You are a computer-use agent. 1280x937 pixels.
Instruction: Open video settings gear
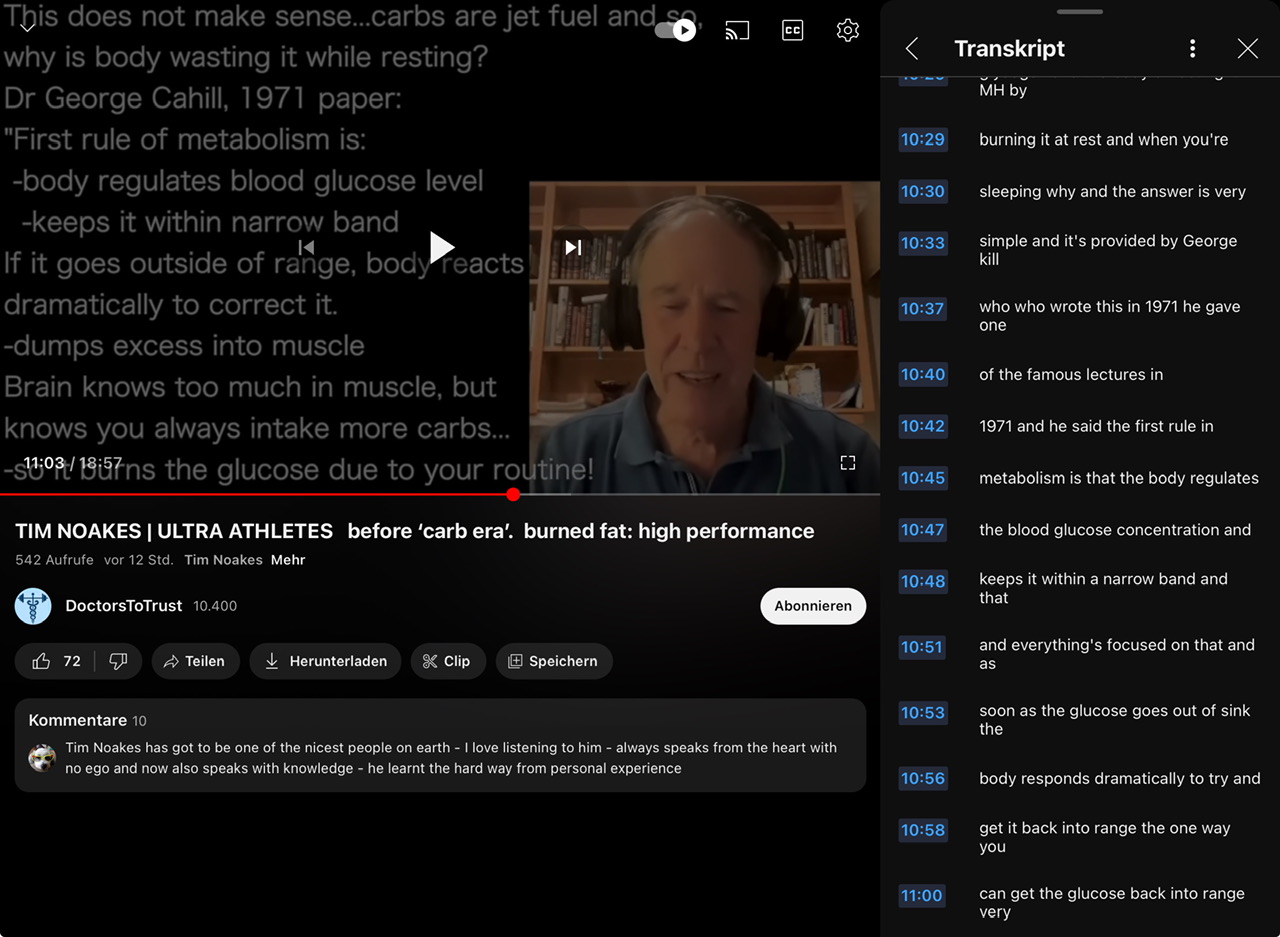pyautogui.click(x=847, y=31)
